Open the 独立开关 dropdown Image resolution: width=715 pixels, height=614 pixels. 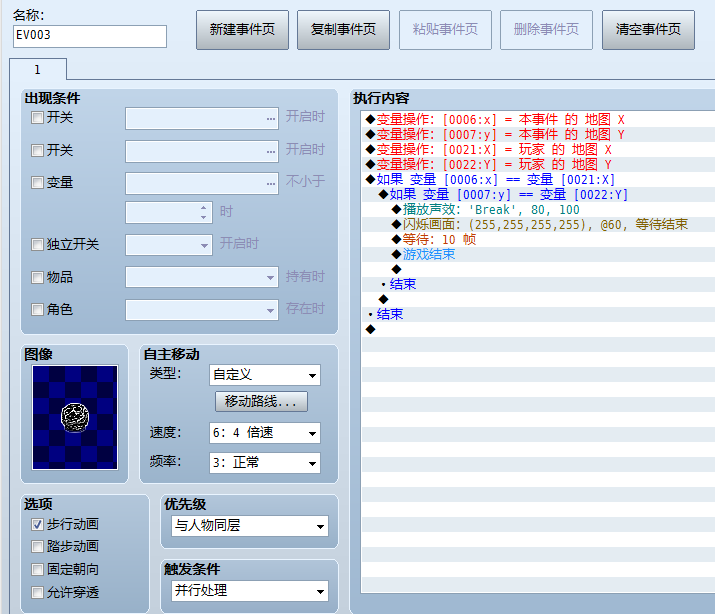click(x=169, y=245)
